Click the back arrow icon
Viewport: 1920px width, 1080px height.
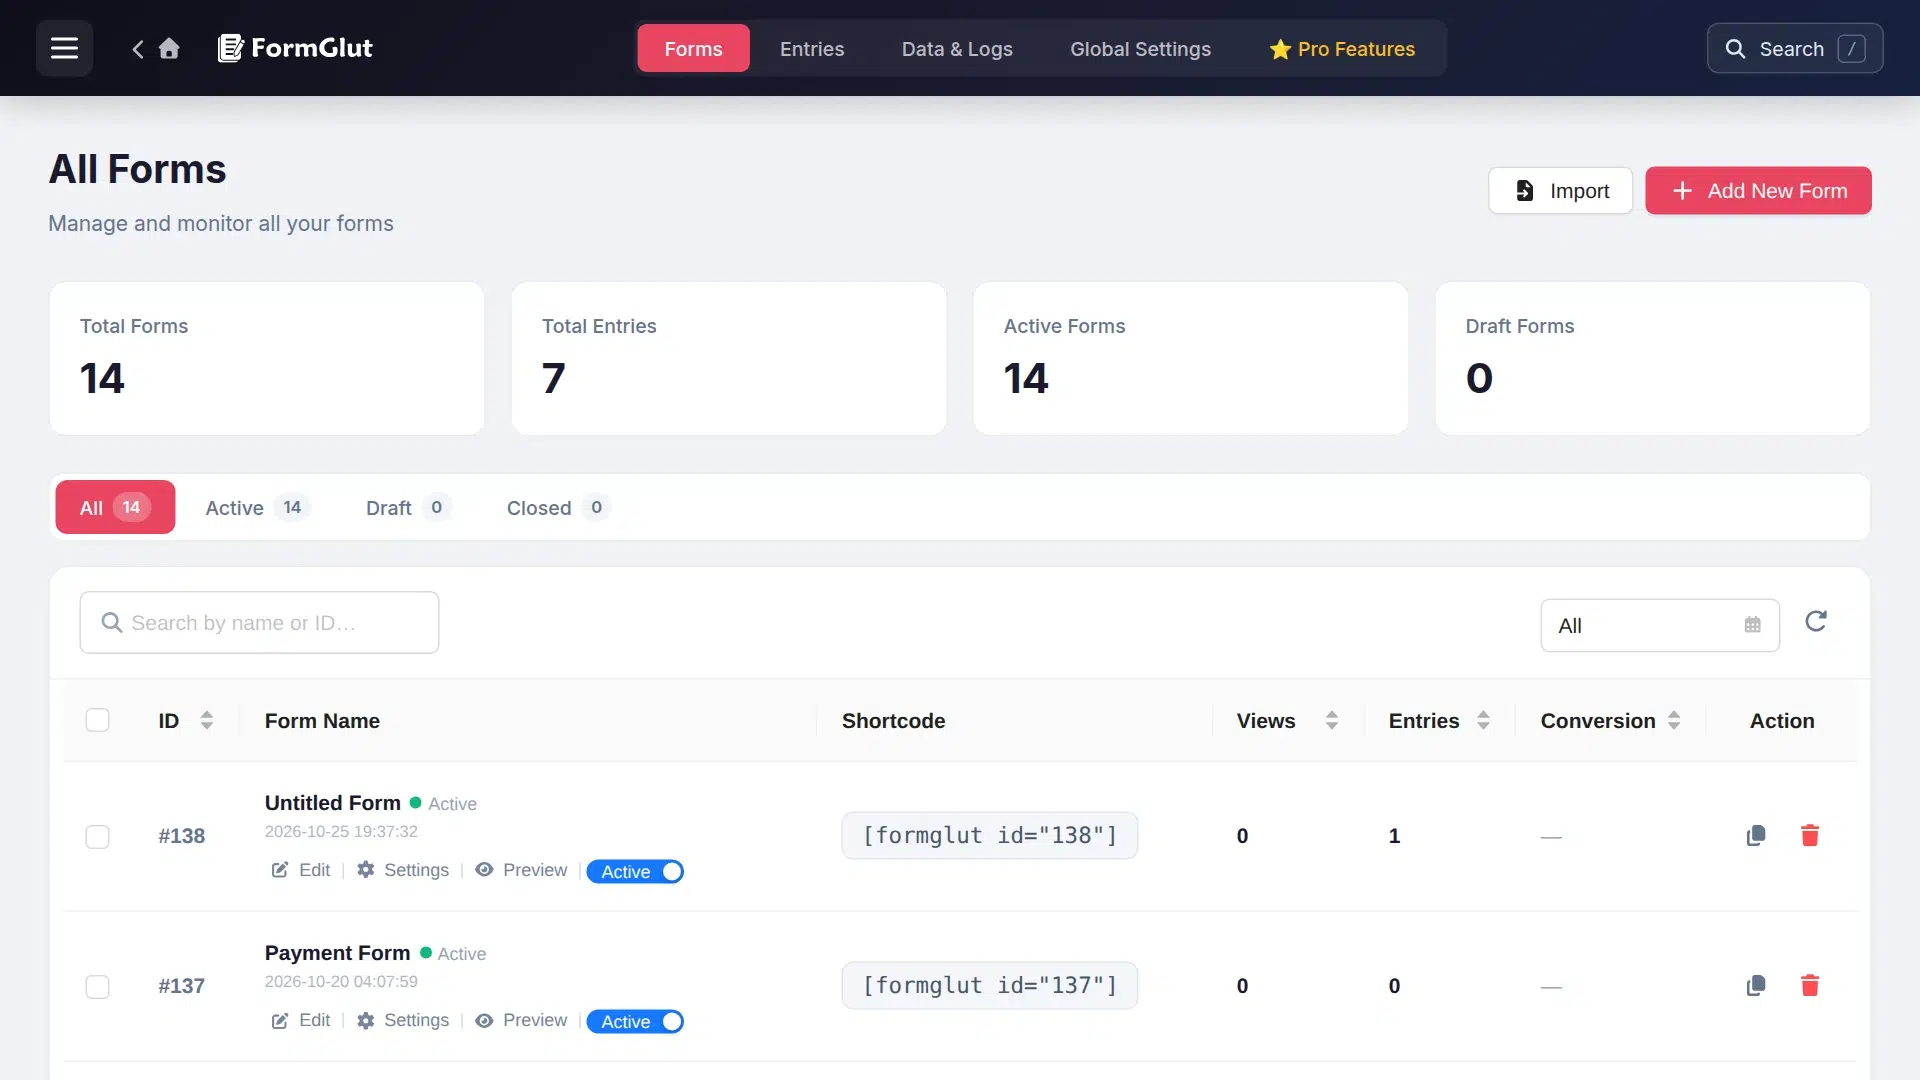[138, 48]
